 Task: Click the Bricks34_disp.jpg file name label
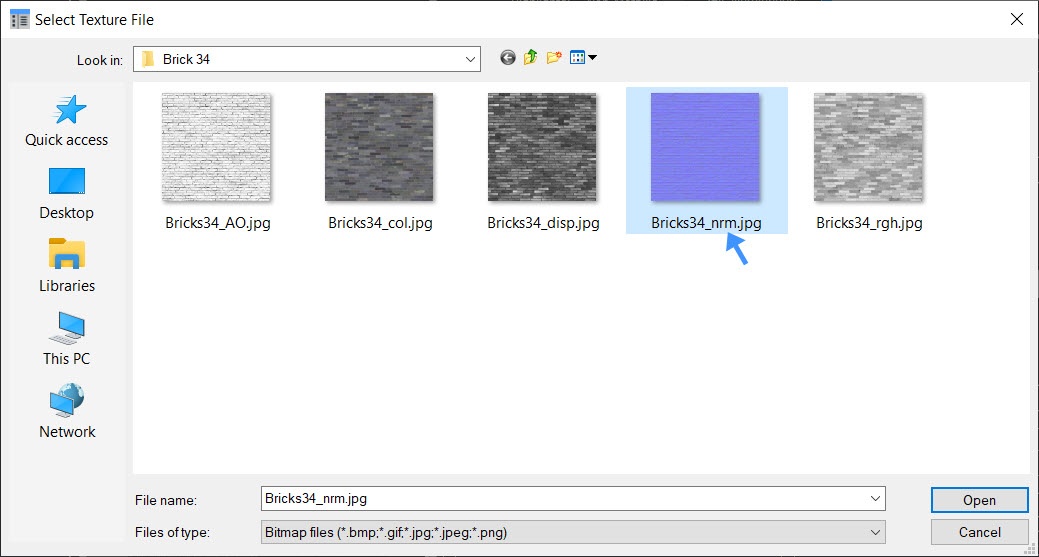click(x=543, y=223)
